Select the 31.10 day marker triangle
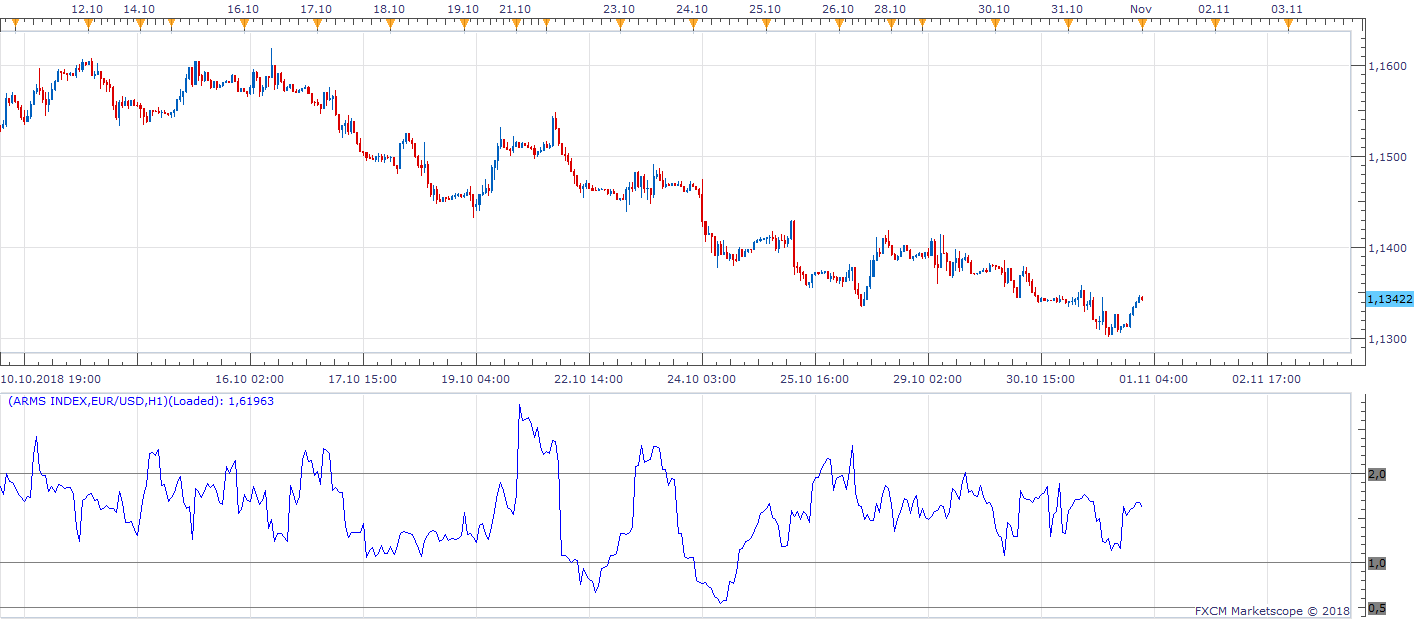The height and width of the screenshot is (619, 1423). pyautogui.click(x=1067, y=24)
